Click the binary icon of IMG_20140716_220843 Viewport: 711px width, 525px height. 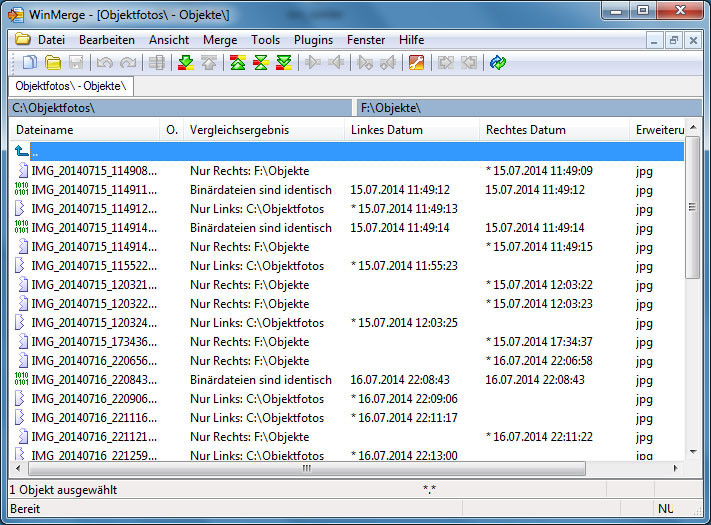coord(21,379)
